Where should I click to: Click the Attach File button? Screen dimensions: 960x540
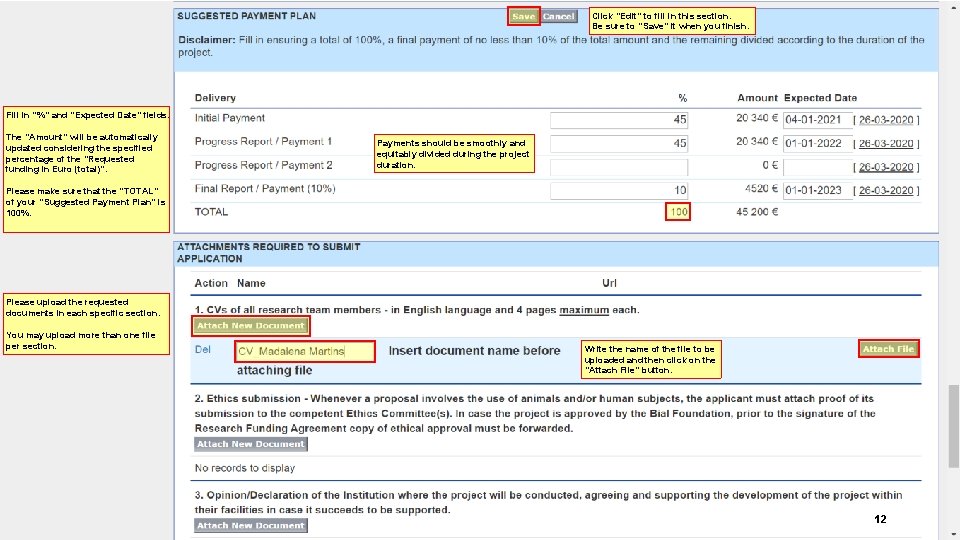pos(888,349)
